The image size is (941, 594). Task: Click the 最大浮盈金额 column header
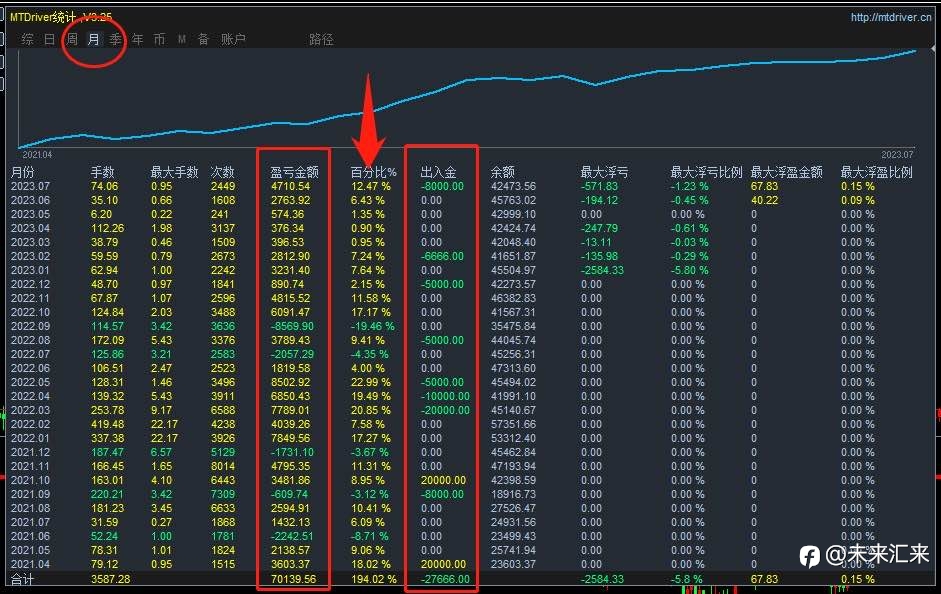[x=786, y=172]
